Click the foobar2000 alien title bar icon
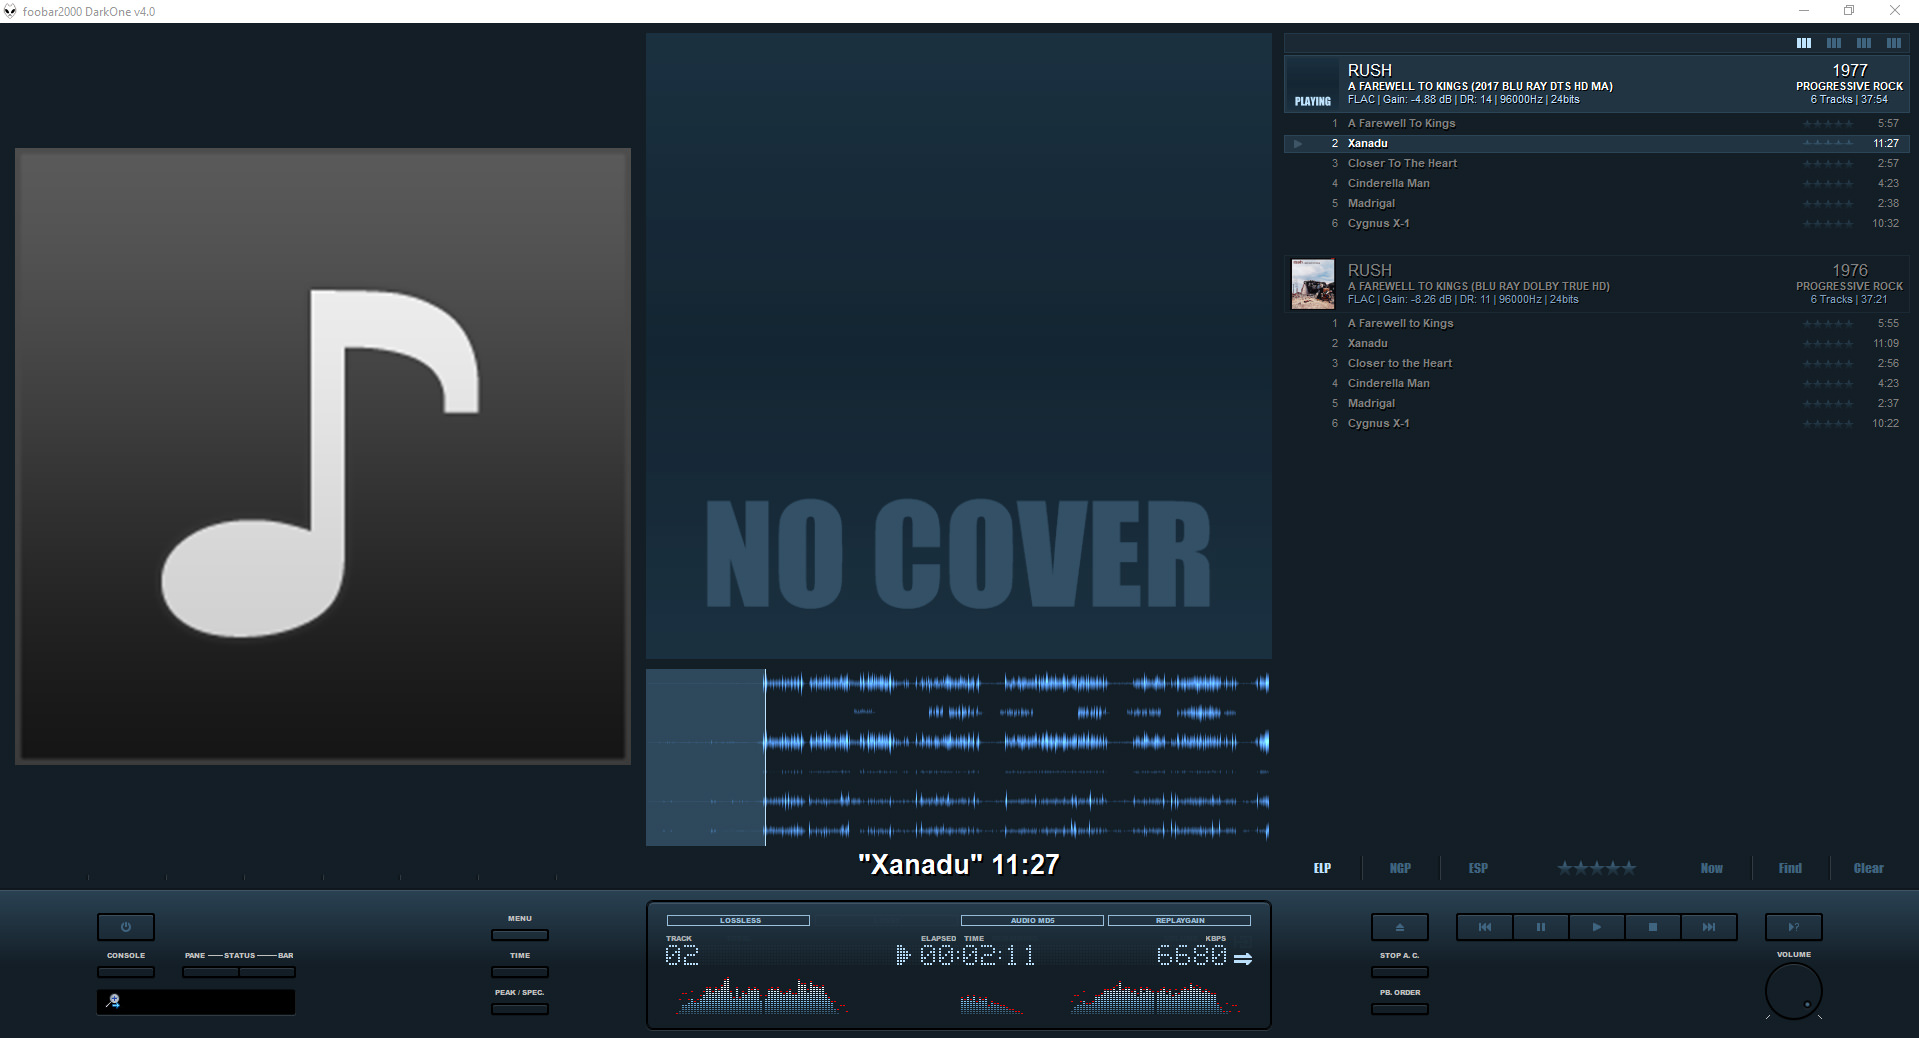The image size is (1919, 1038). click(x=11, y=11)
